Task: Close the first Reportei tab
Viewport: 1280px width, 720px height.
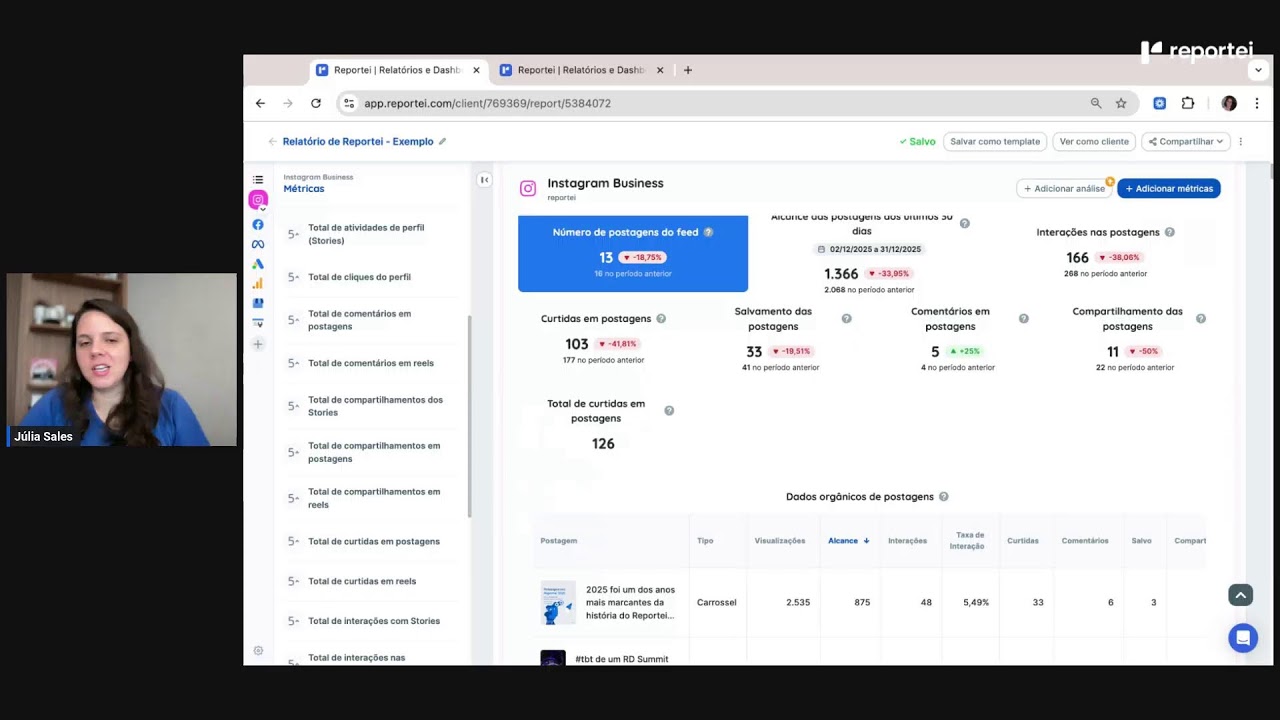Action: pyautogui.click(x=476, y=70)
